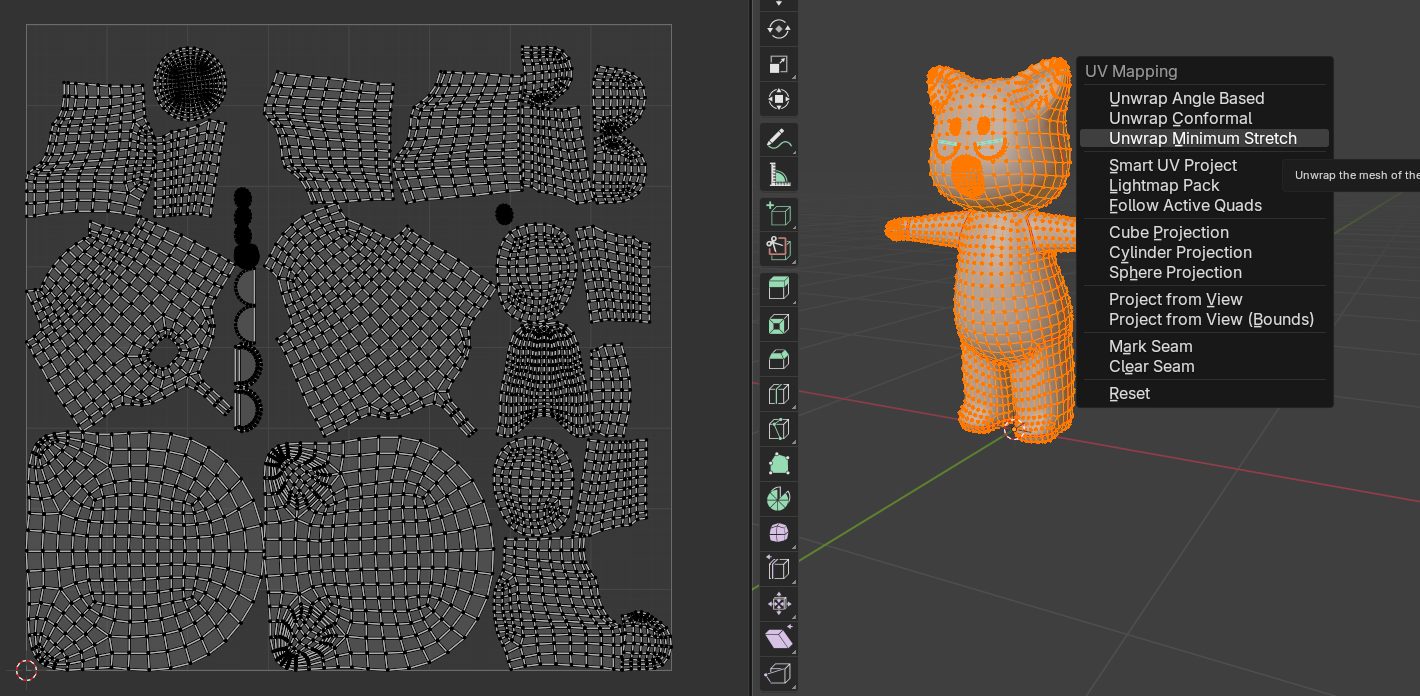Viewport: 1420px width, 696px height.
Task: Activate the Add Cube tool
Action: (779, 212)
